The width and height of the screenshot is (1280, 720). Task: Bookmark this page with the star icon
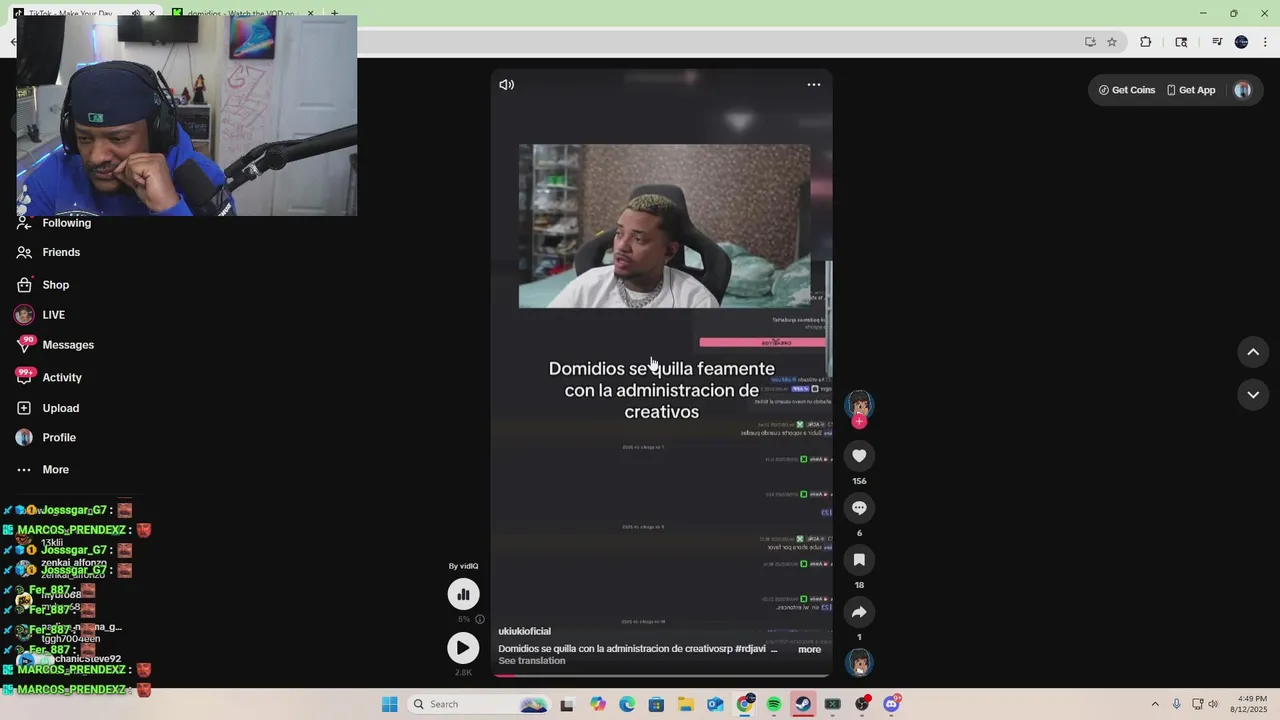(x=1112, y=42)
